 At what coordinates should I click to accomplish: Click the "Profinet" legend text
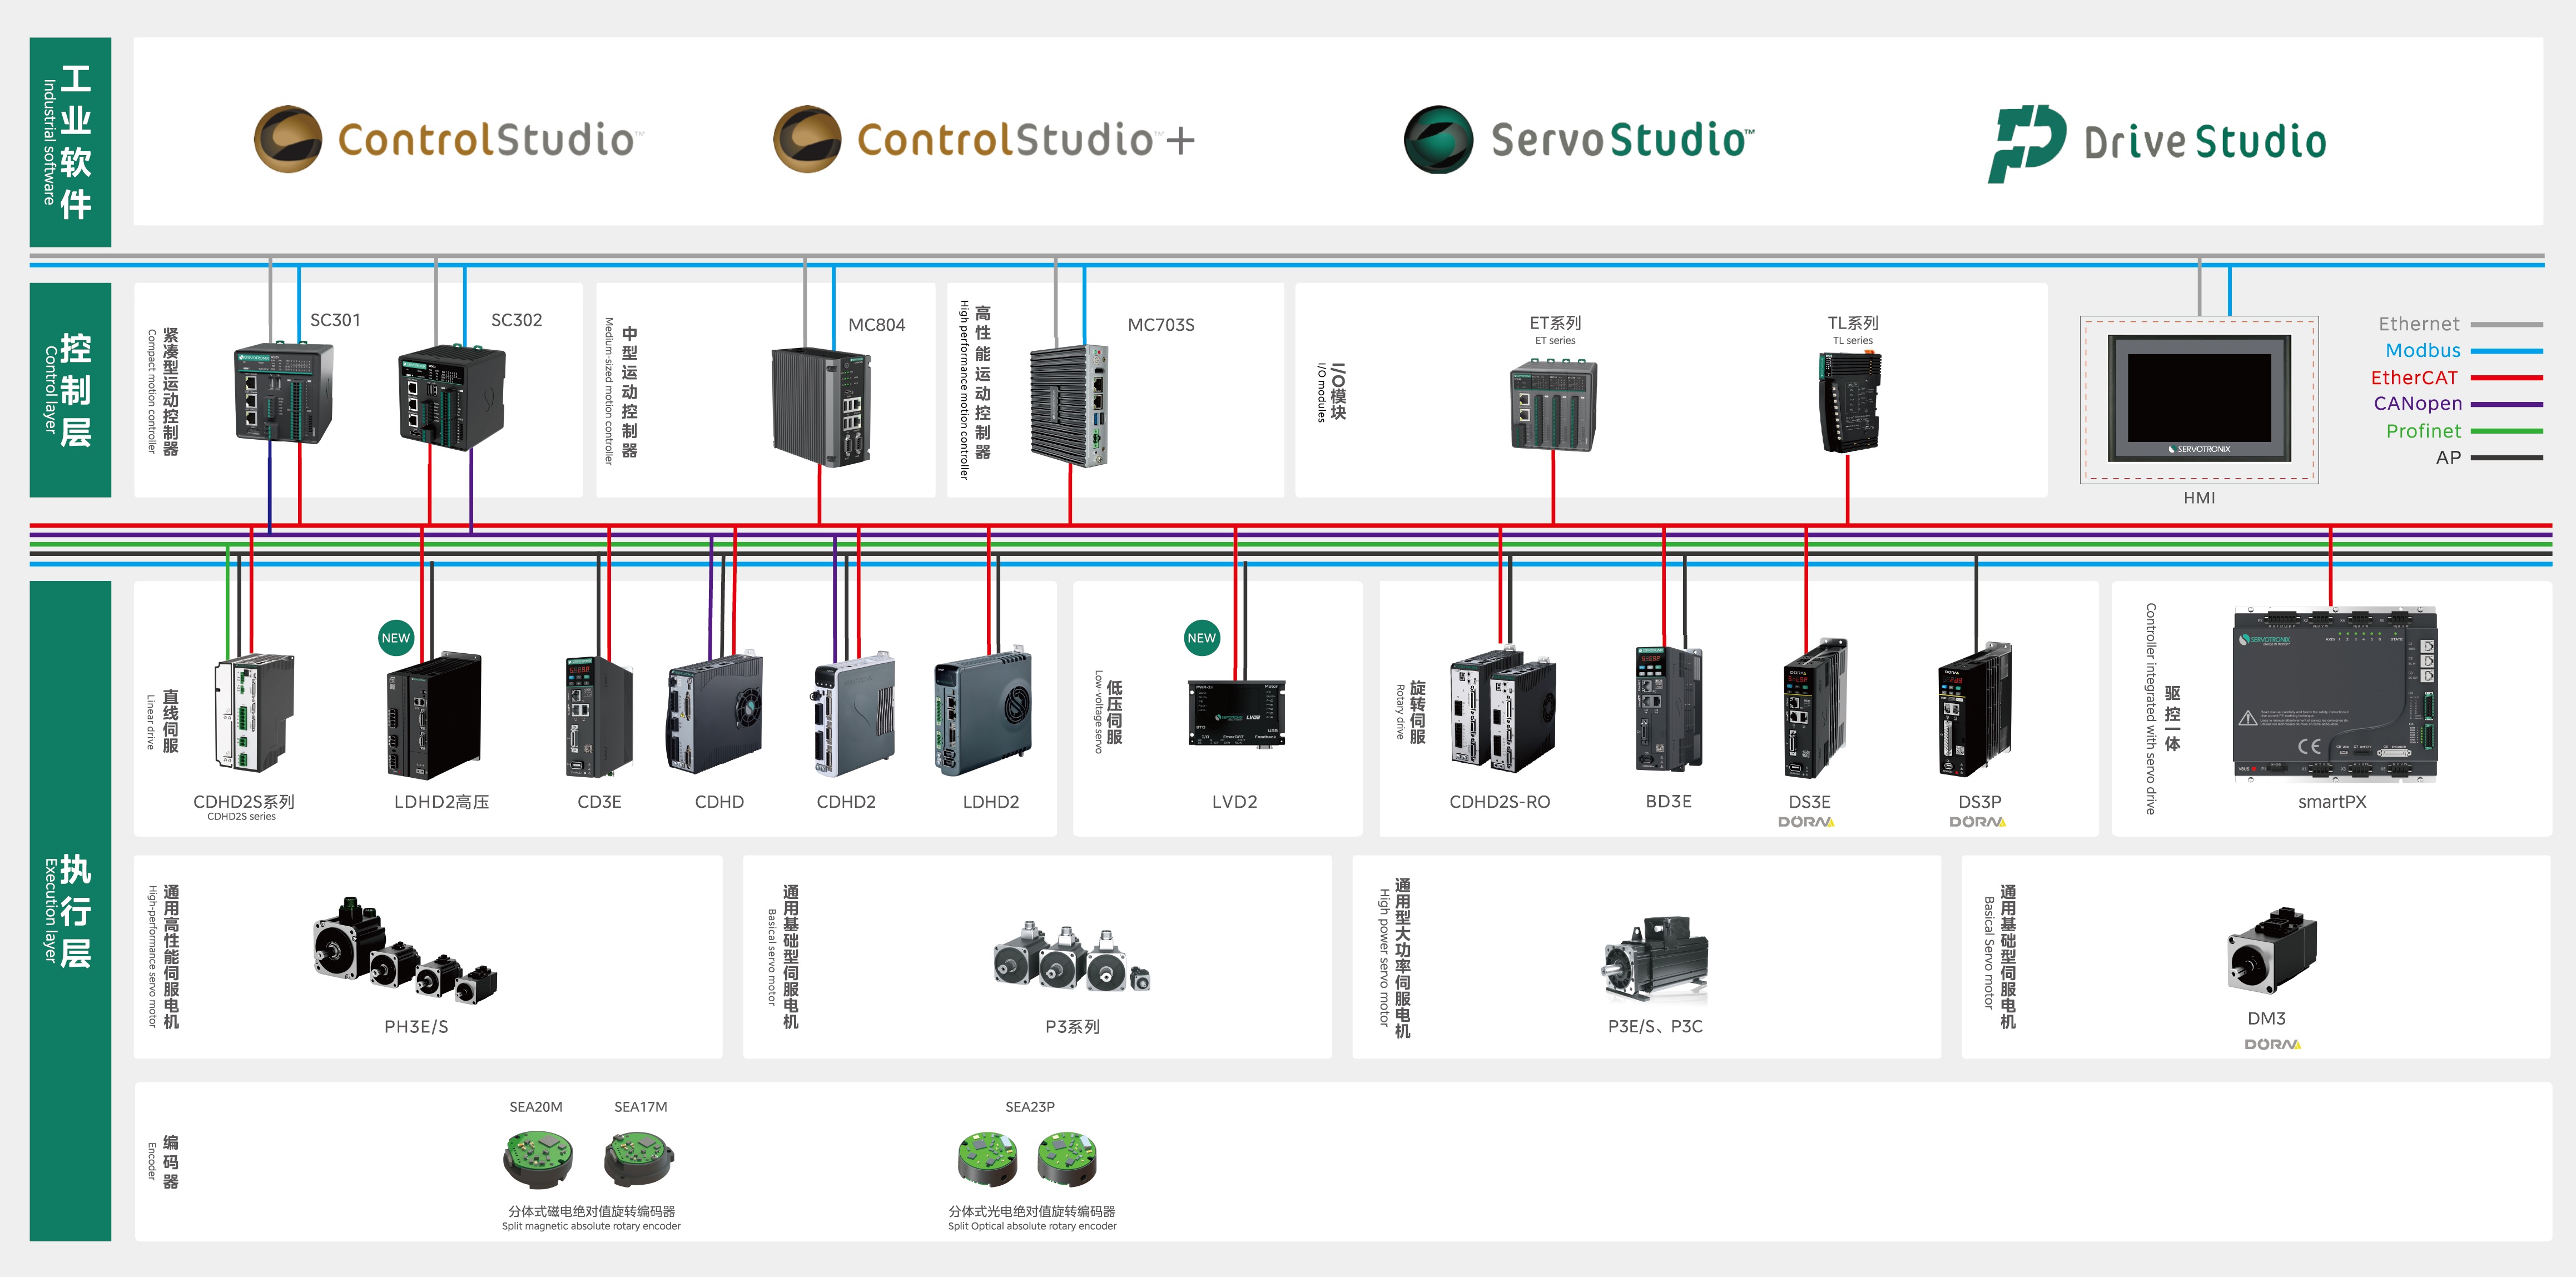2423,431
